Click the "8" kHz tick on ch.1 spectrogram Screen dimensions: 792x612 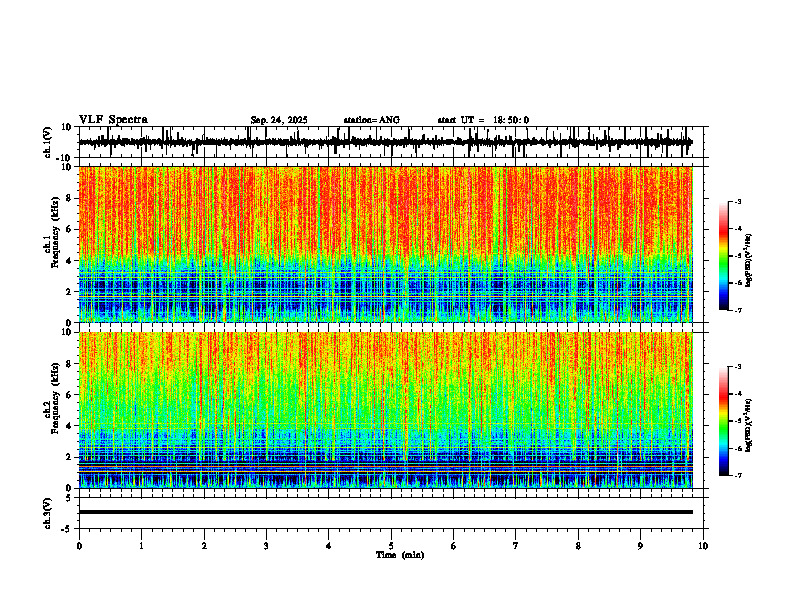coord(71,198)
